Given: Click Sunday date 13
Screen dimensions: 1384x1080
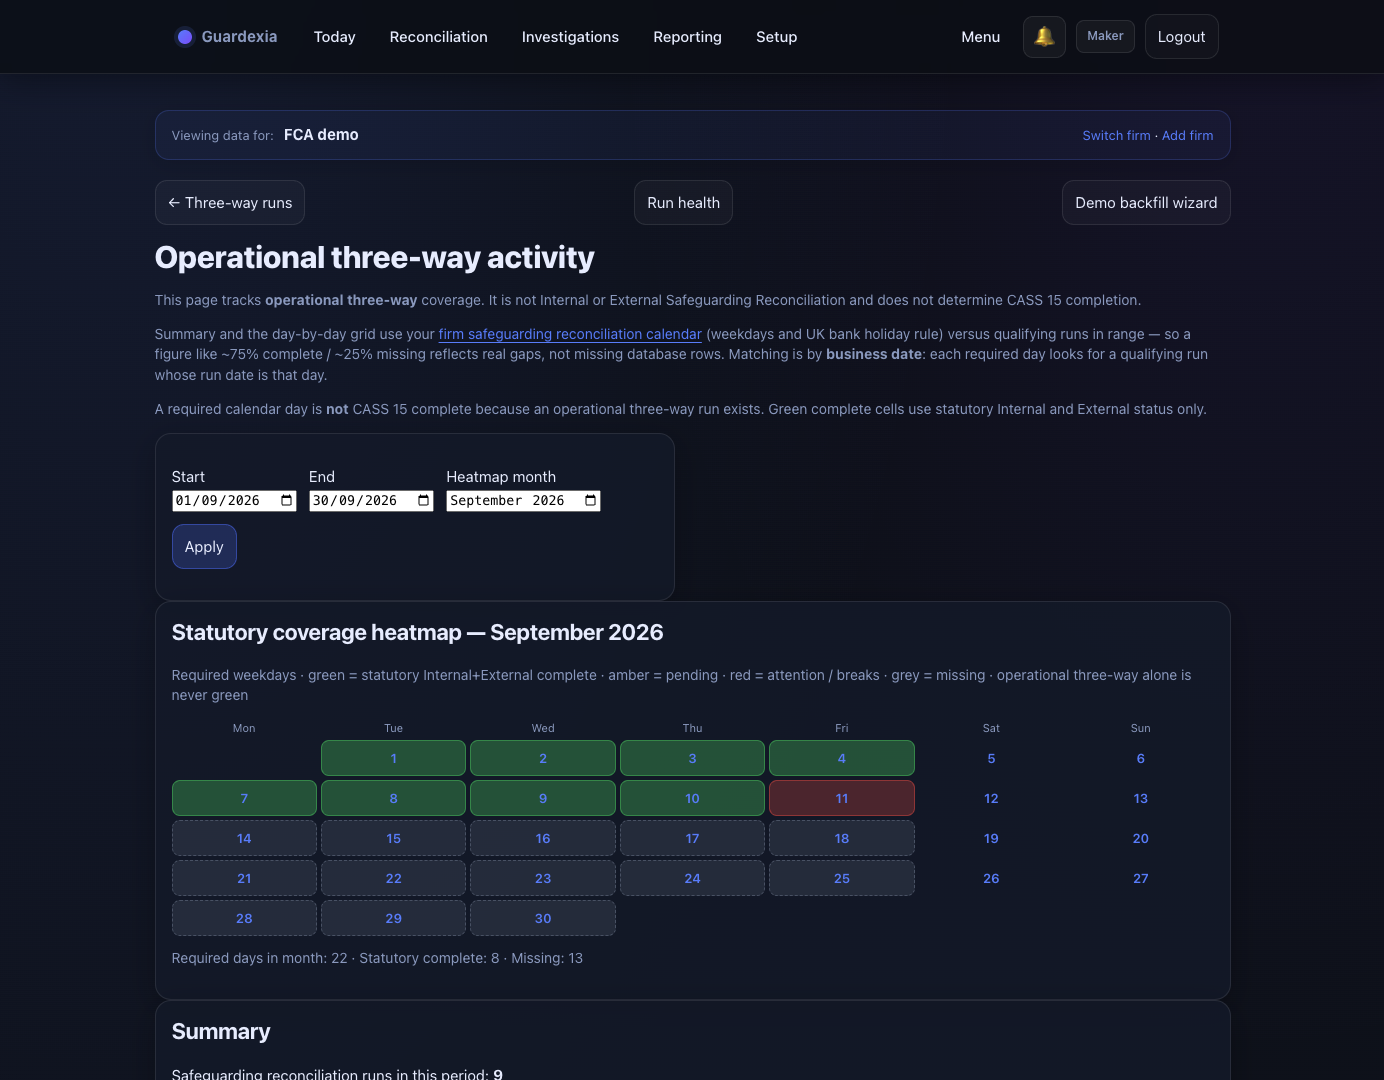Looking at the screenshot, I should [x=1140, y=798].
